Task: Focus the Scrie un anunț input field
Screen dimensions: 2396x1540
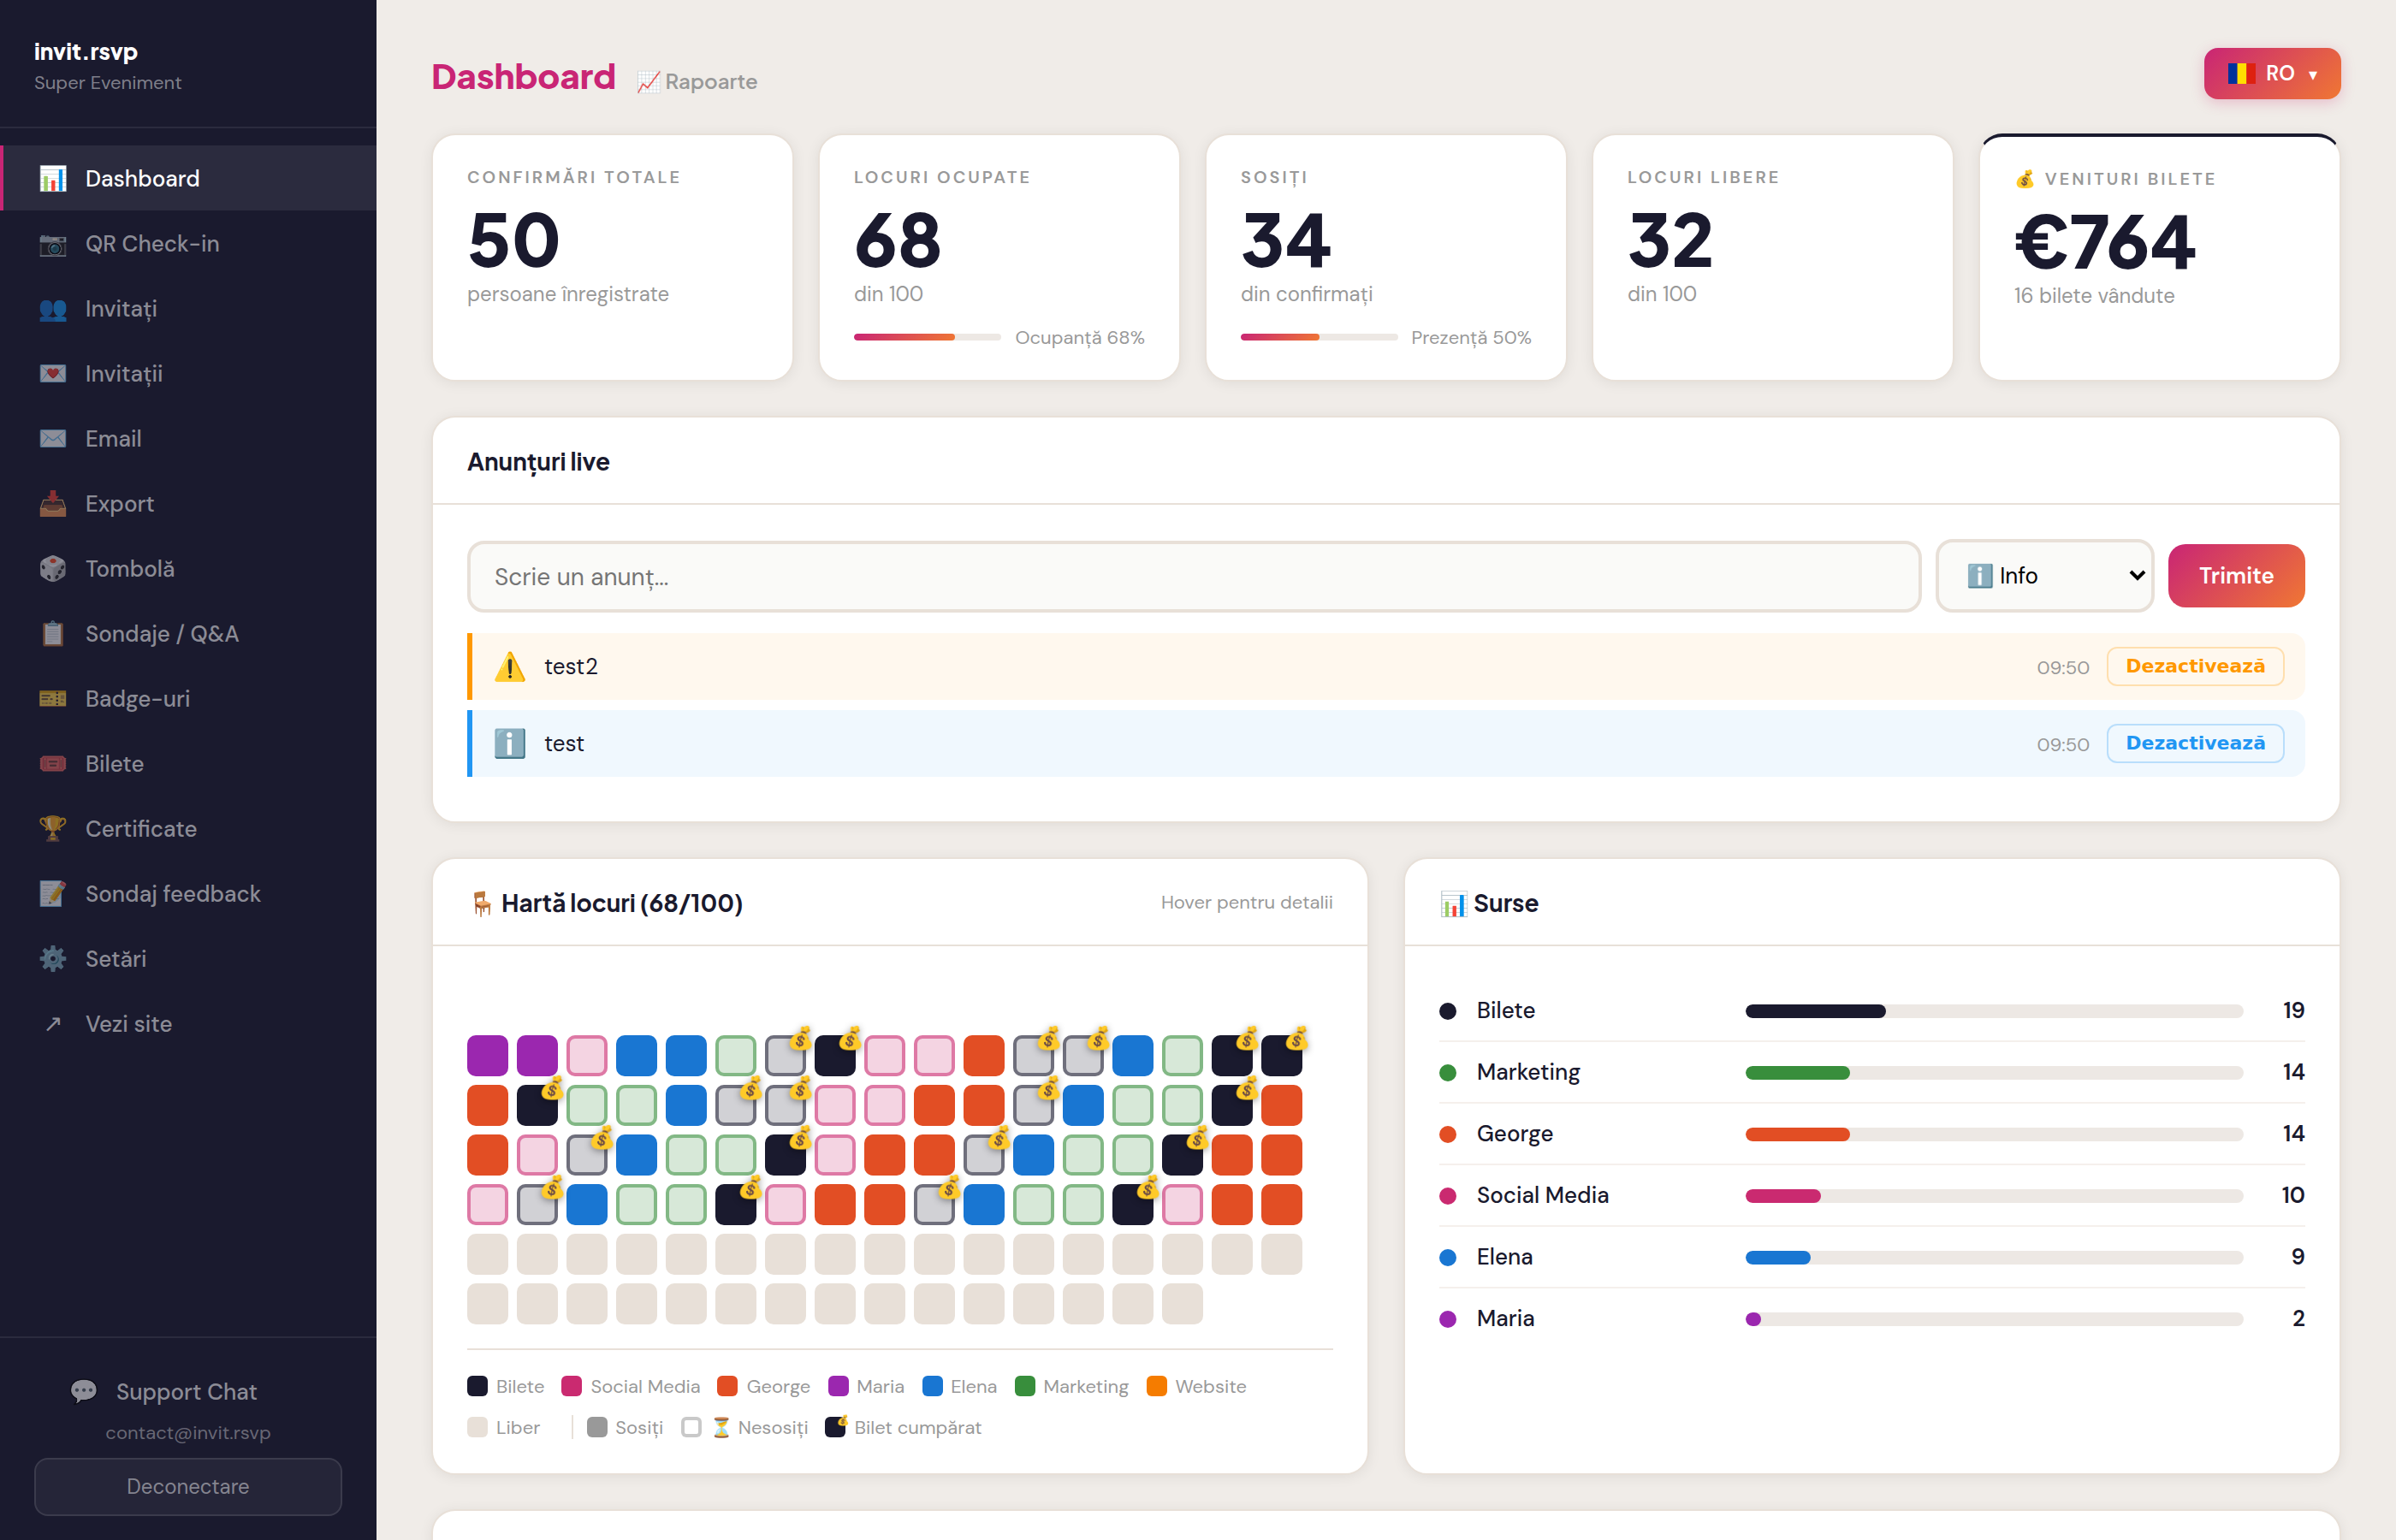Action: coord(1194,576)
